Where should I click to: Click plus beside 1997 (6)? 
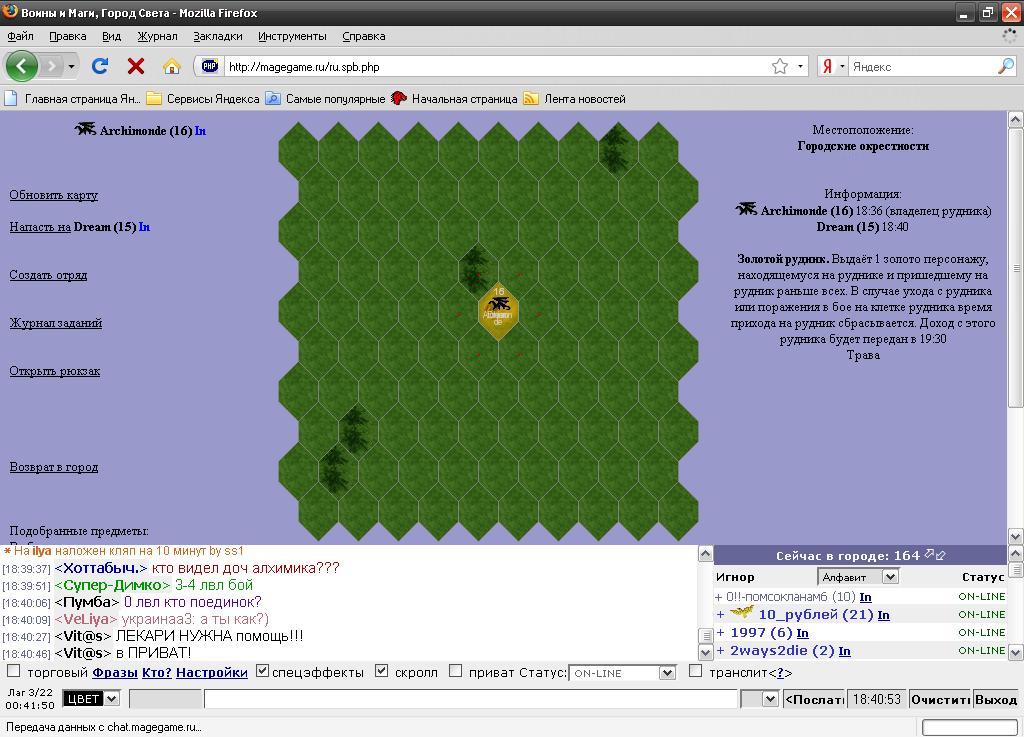720,633
